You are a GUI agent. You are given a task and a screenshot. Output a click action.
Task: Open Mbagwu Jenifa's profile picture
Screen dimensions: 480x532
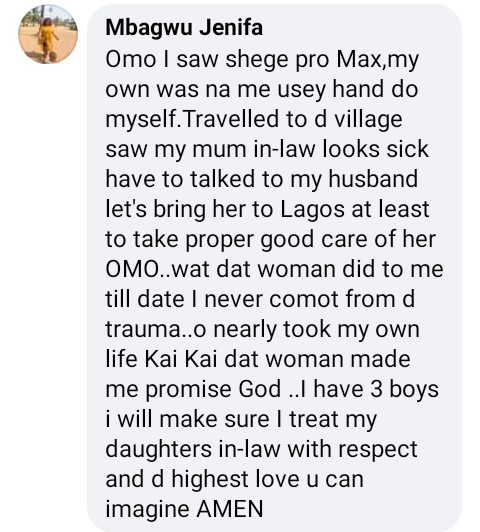48,34
